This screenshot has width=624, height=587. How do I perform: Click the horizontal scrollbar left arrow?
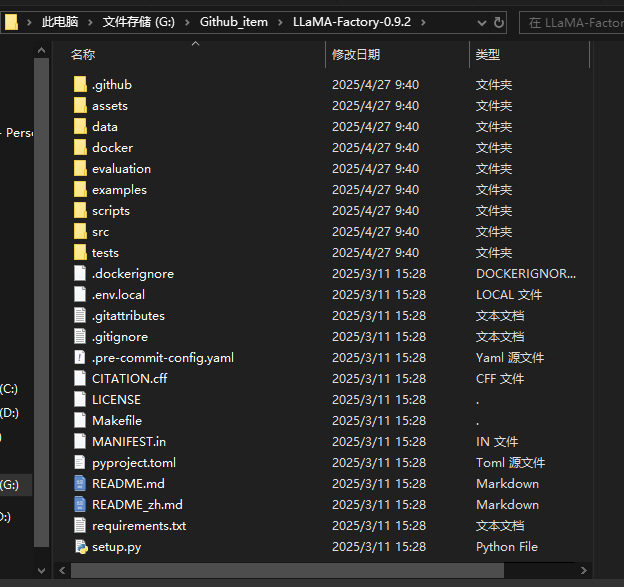(62, 570)
